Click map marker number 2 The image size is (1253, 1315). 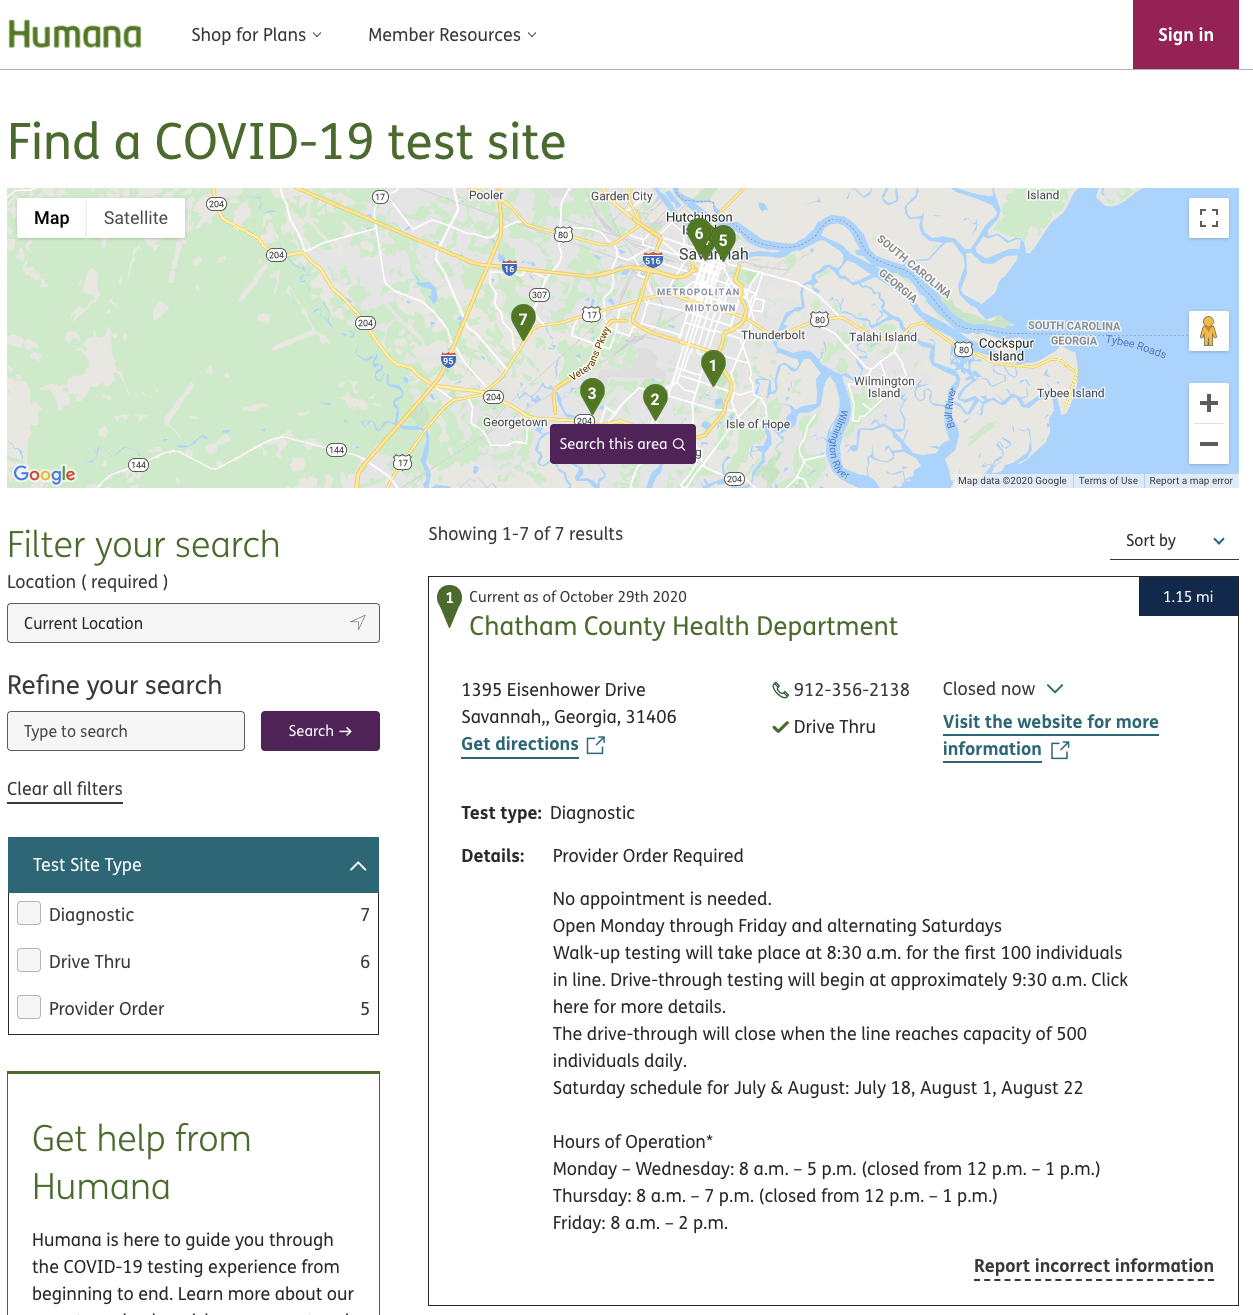[x=655, y=400]
